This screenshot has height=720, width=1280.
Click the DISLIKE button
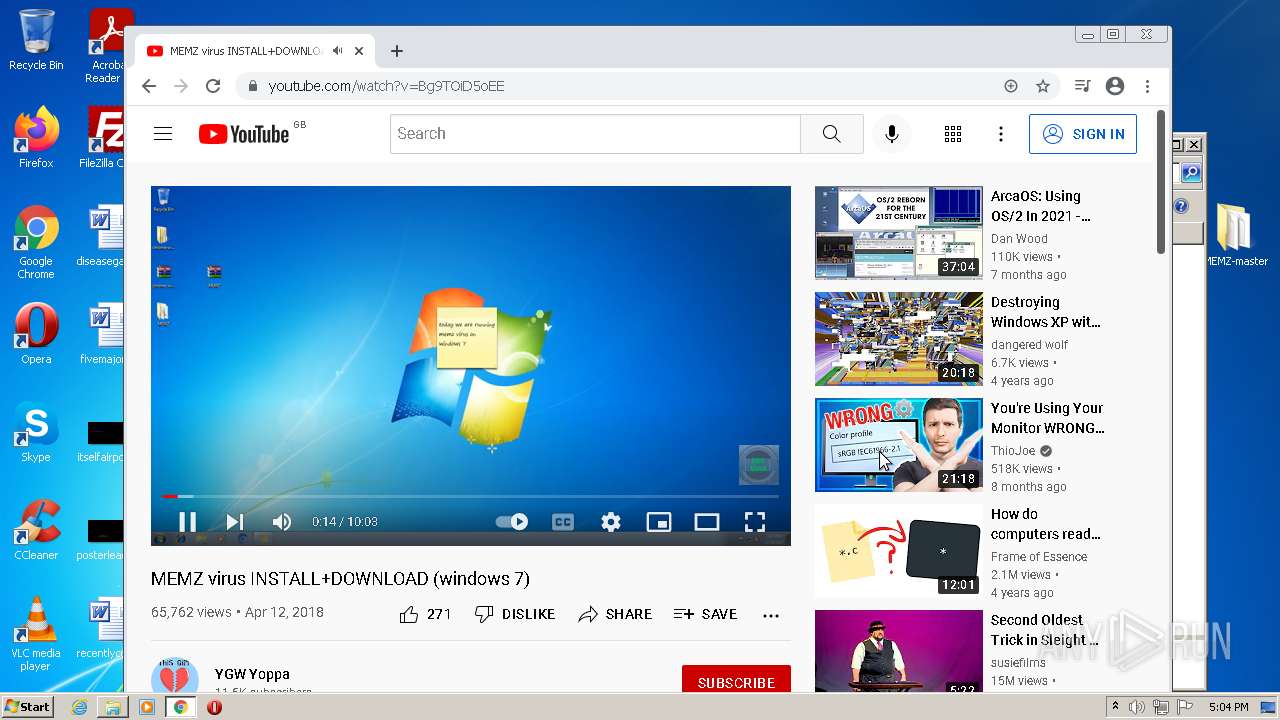click(515, 614)
